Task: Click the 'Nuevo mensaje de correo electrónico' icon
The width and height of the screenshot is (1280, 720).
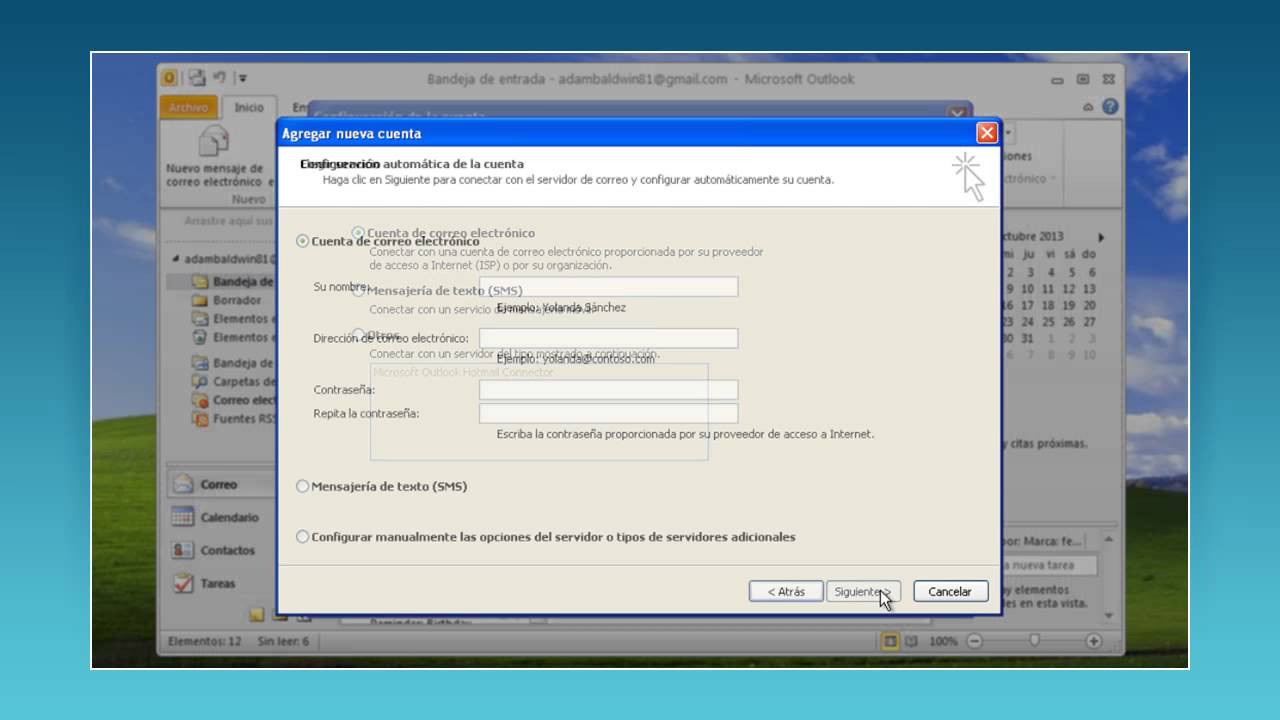Action: [214, 141]
